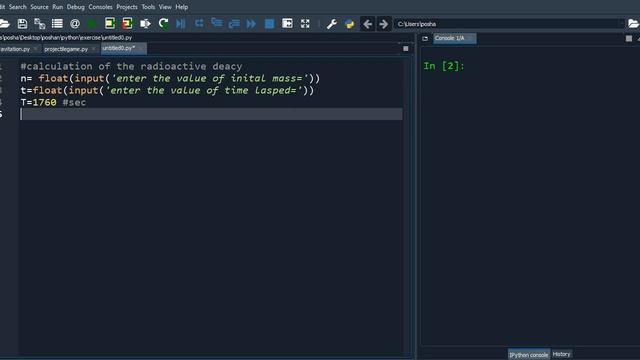Go forward with right arrow icon
Image resolution: width=640 pixels, height=360 pixels.
coord(384,24)
